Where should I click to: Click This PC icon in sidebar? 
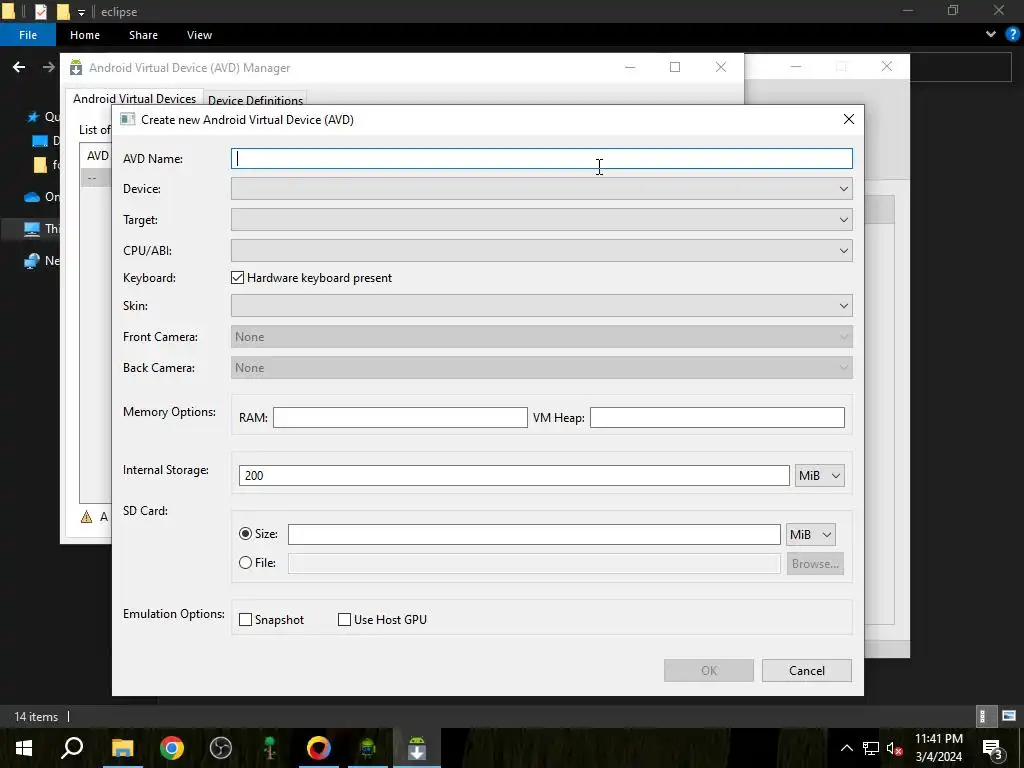[x=32, y=229]
